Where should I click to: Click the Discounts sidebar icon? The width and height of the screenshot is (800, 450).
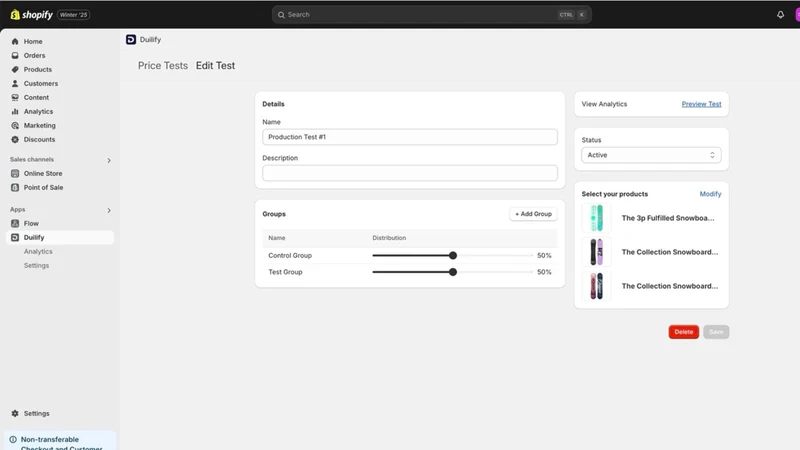[x=15, y=139]
